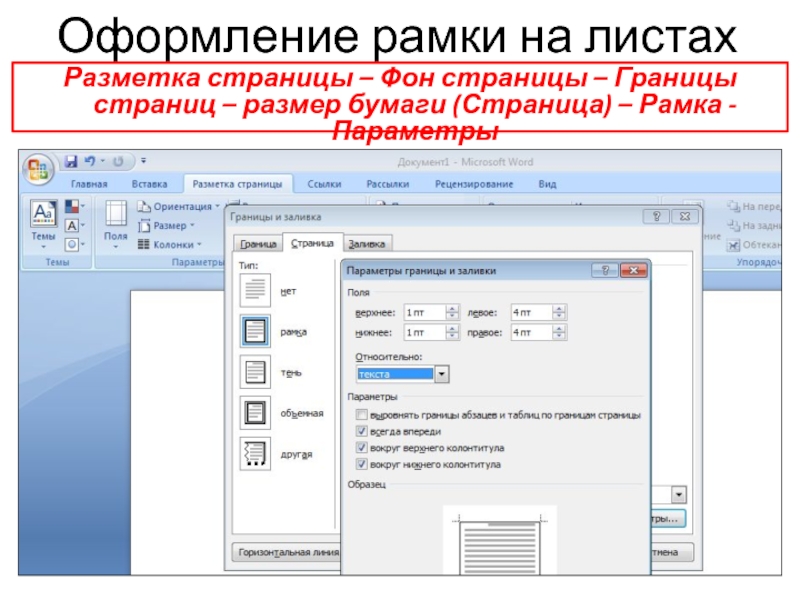The image size is (800, 600).
Task: Open the Относительно dropdown arrow
Action: [x=442, y=374]
